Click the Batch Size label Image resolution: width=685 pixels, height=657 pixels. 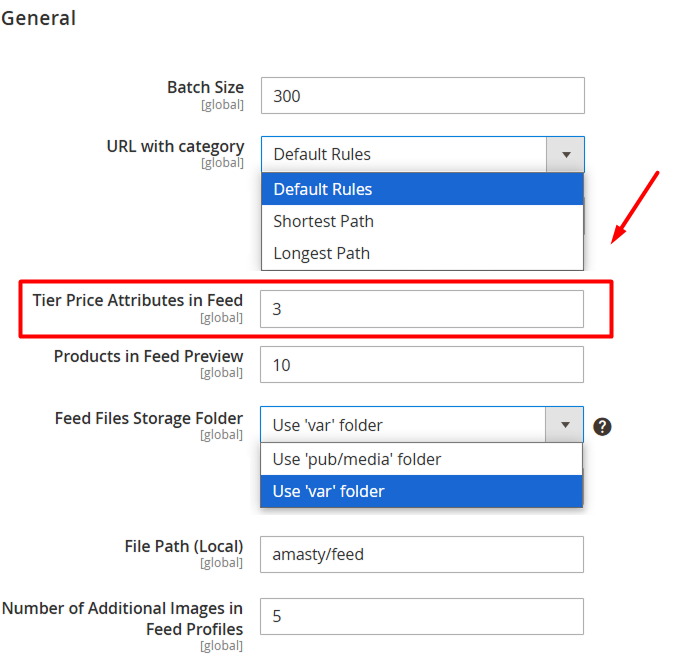pos(205,87)
